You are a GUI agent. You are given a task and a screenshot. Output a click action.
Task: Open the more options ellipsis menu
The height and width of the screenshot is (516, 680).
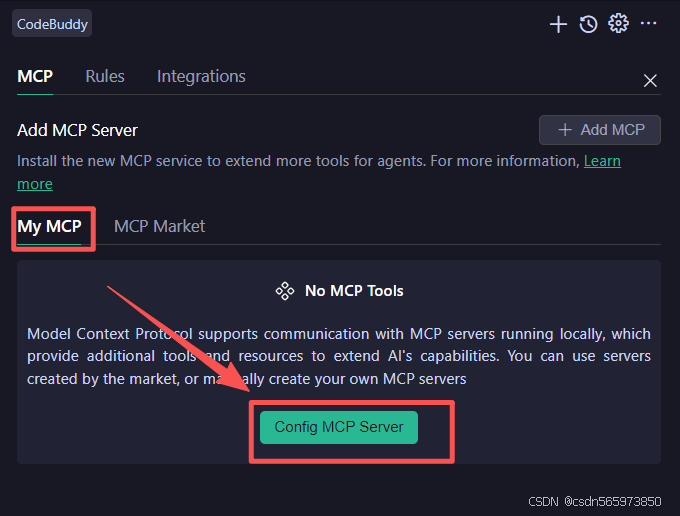(648, 23)
